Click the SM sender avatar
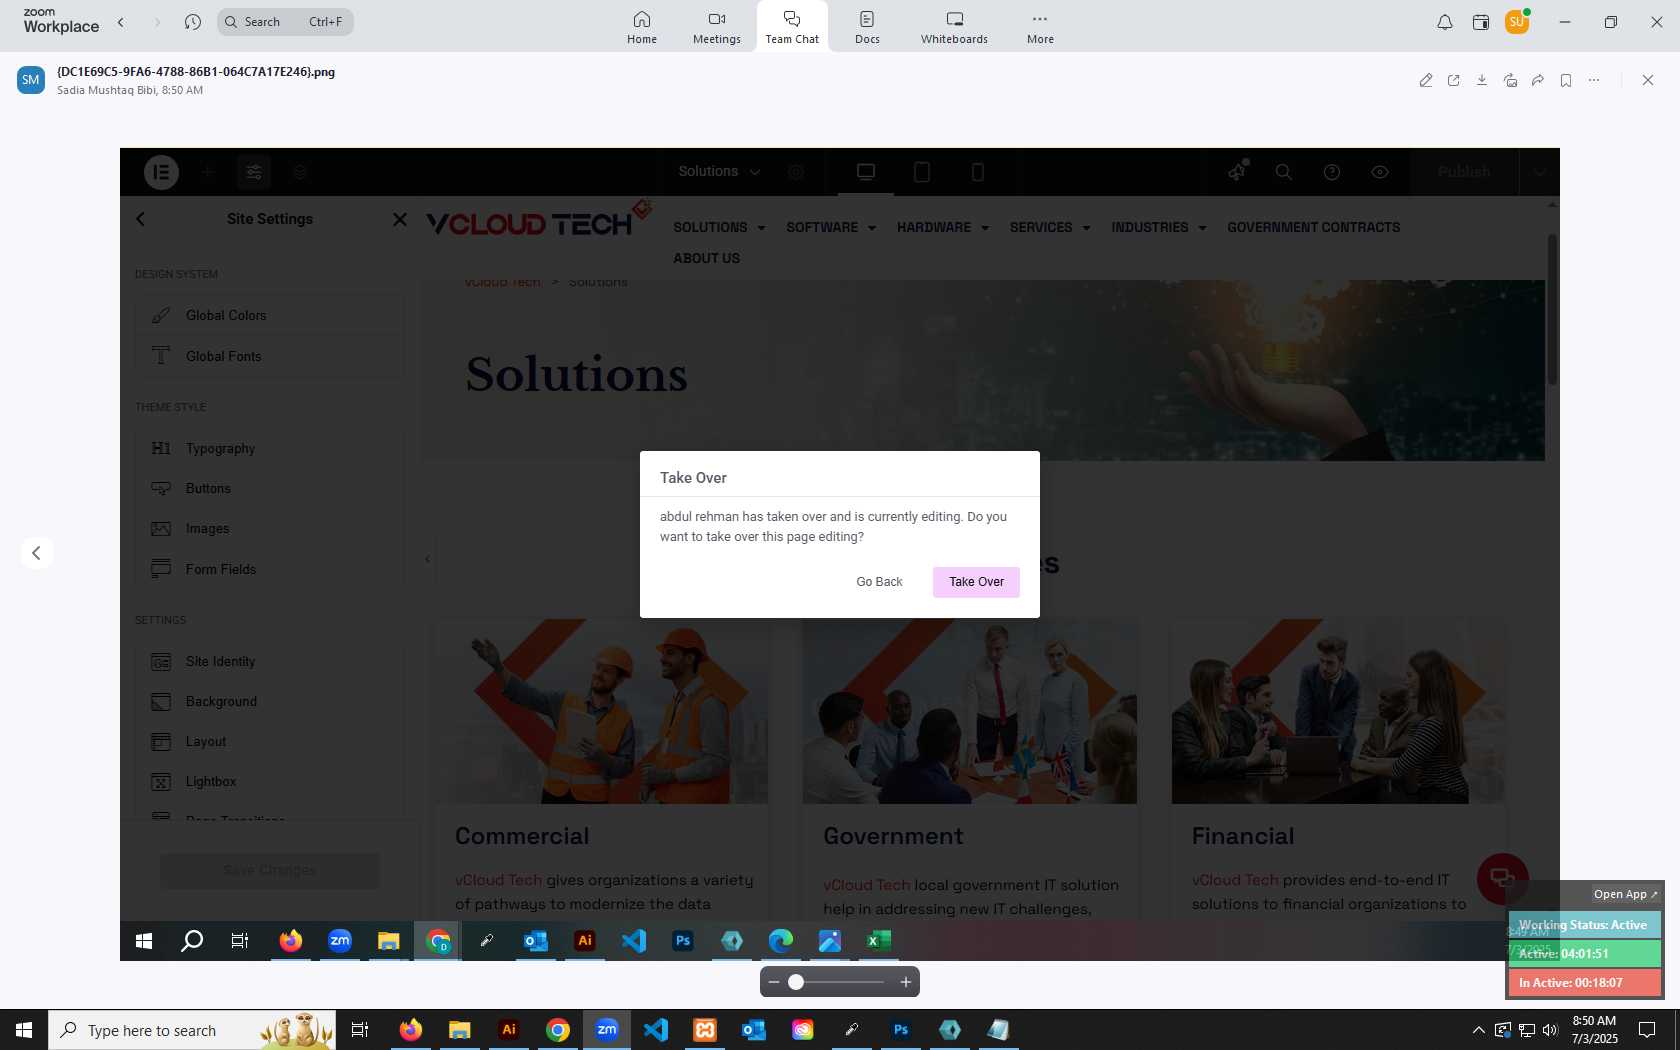 tap(31, 80)
